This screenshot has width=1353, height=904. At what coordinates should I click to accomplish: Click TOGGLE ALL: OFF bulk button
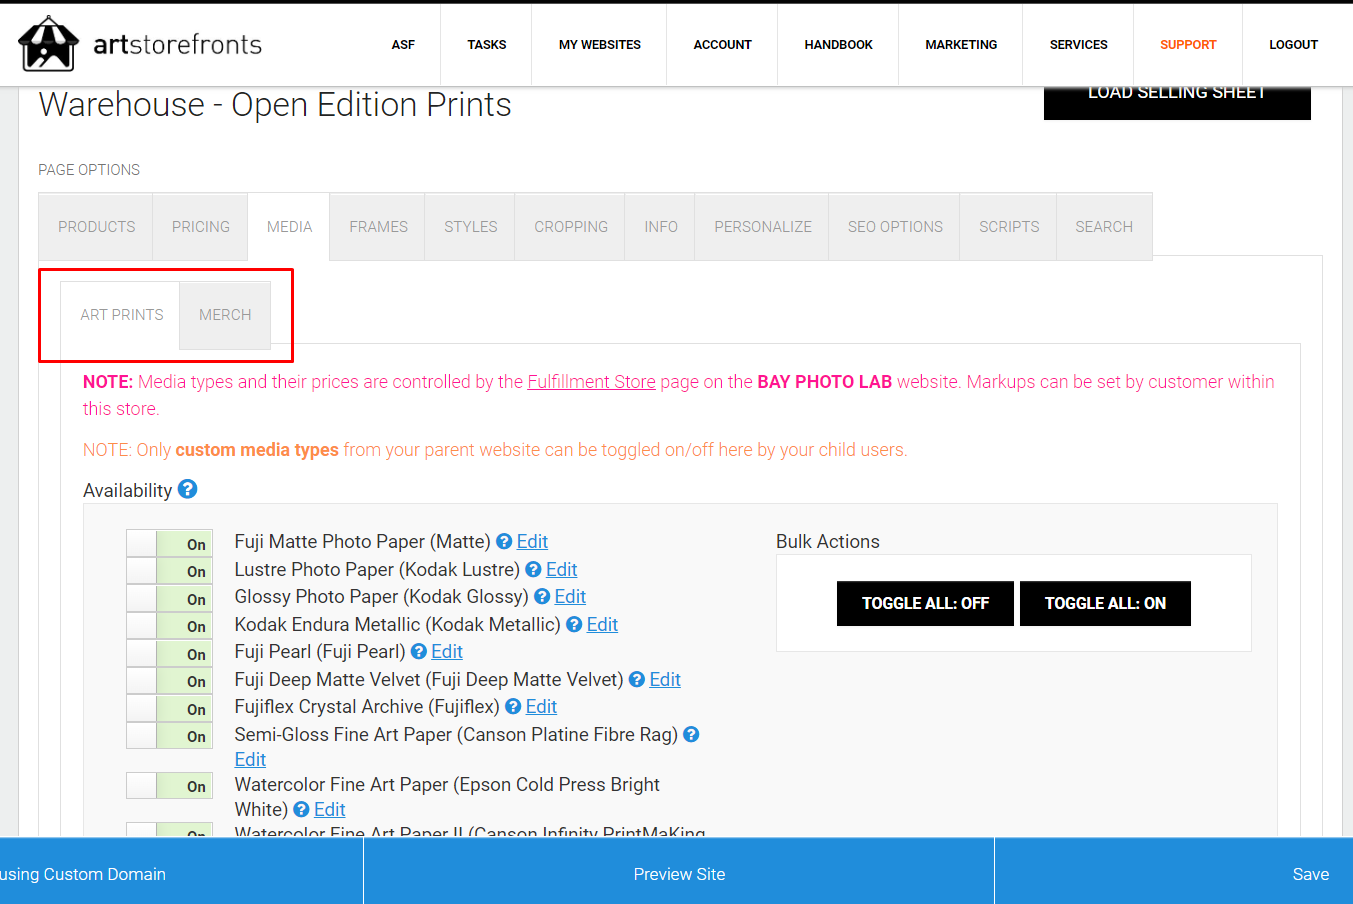pyautogui.click(x=925, y=603)
